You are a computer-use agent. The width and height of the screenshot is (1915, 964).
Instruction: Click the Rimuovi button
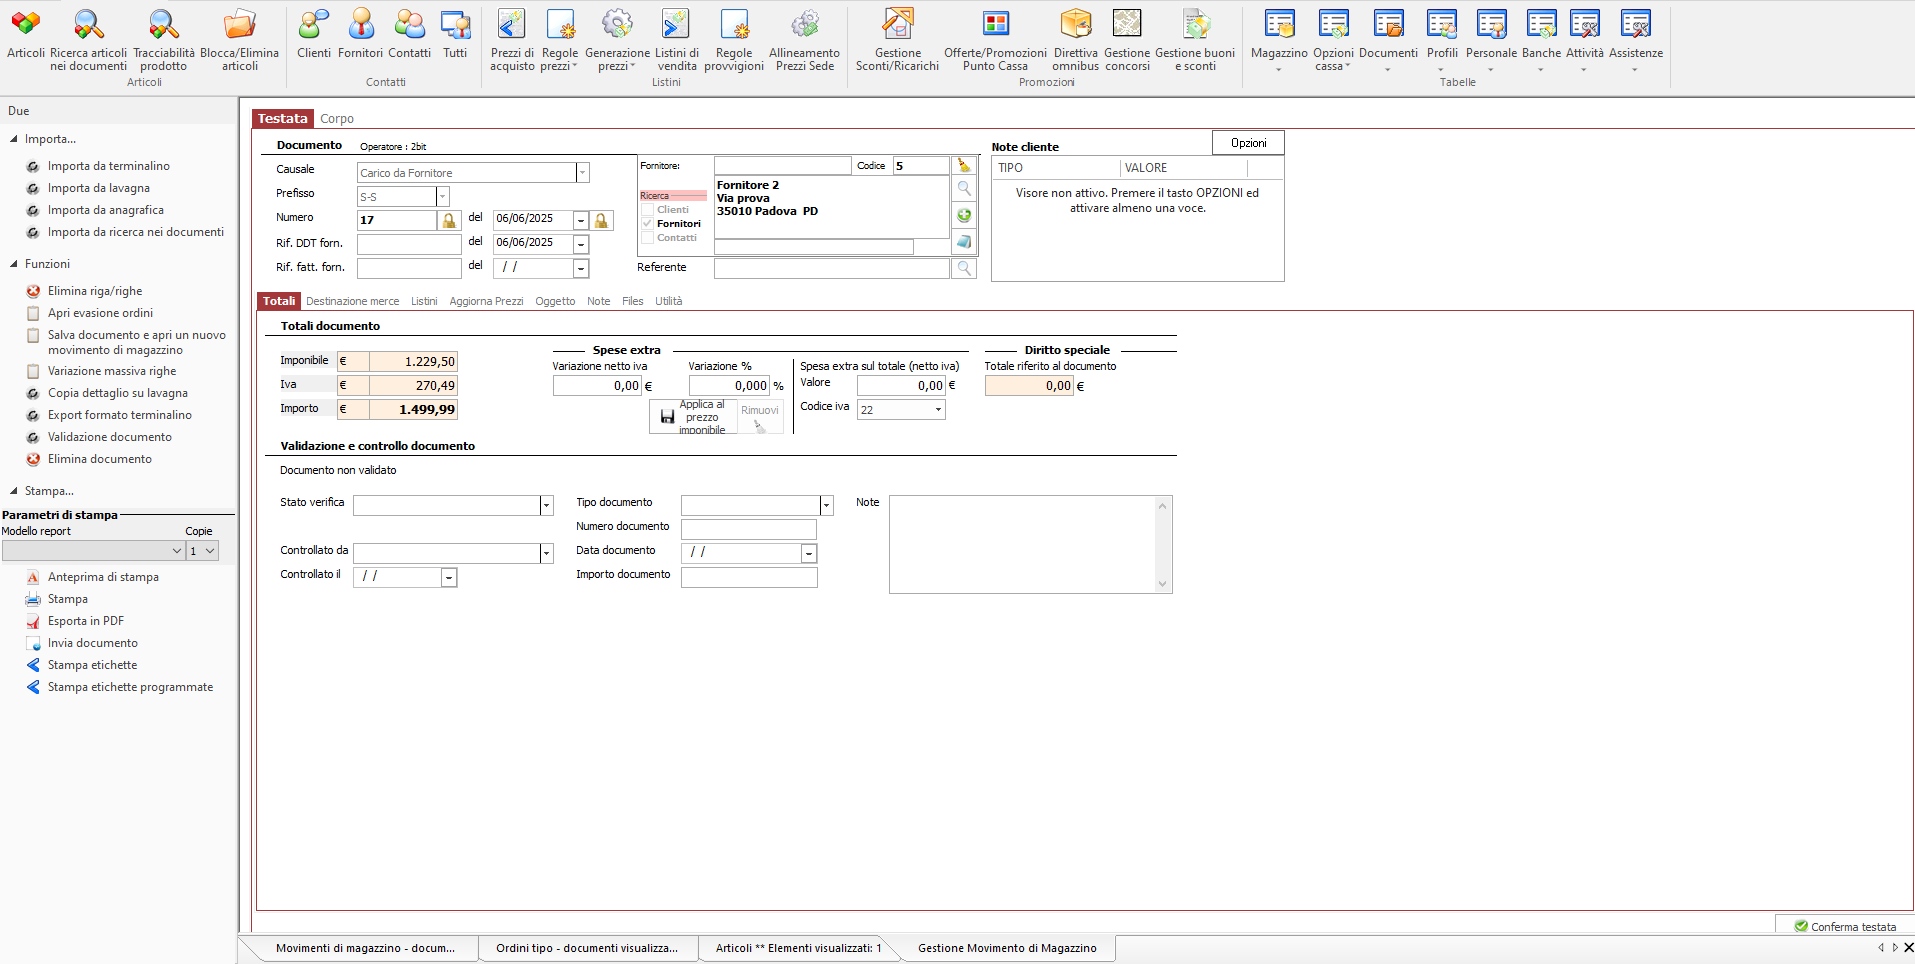[760, 417]
